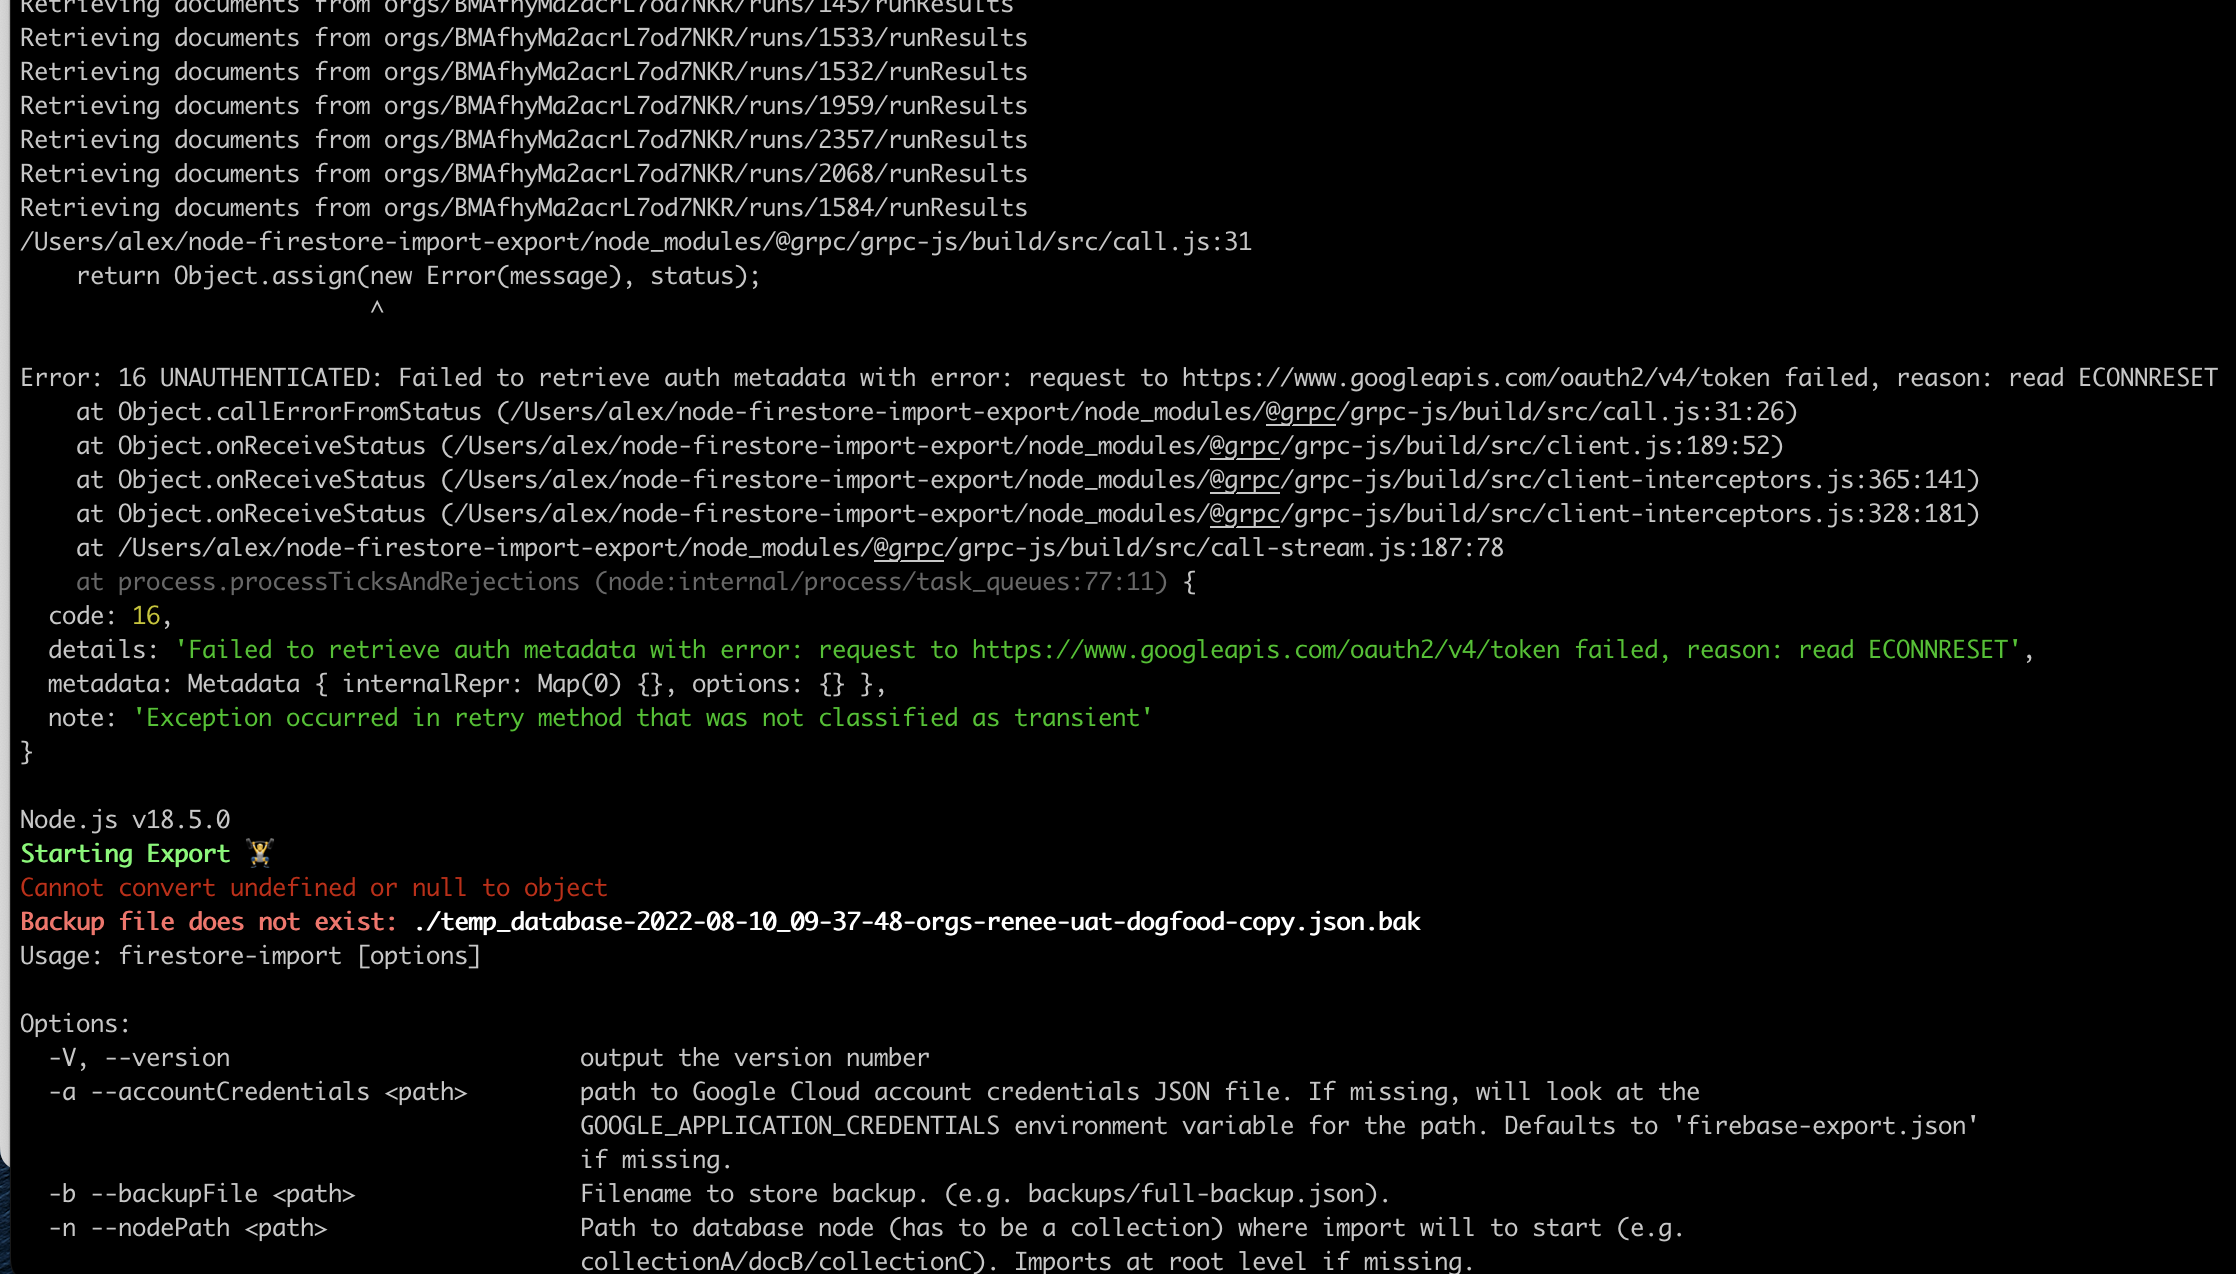Click the green 'Starting Export' text
The width and height of the screenshot is (2236, 1274).
point(125,854)
